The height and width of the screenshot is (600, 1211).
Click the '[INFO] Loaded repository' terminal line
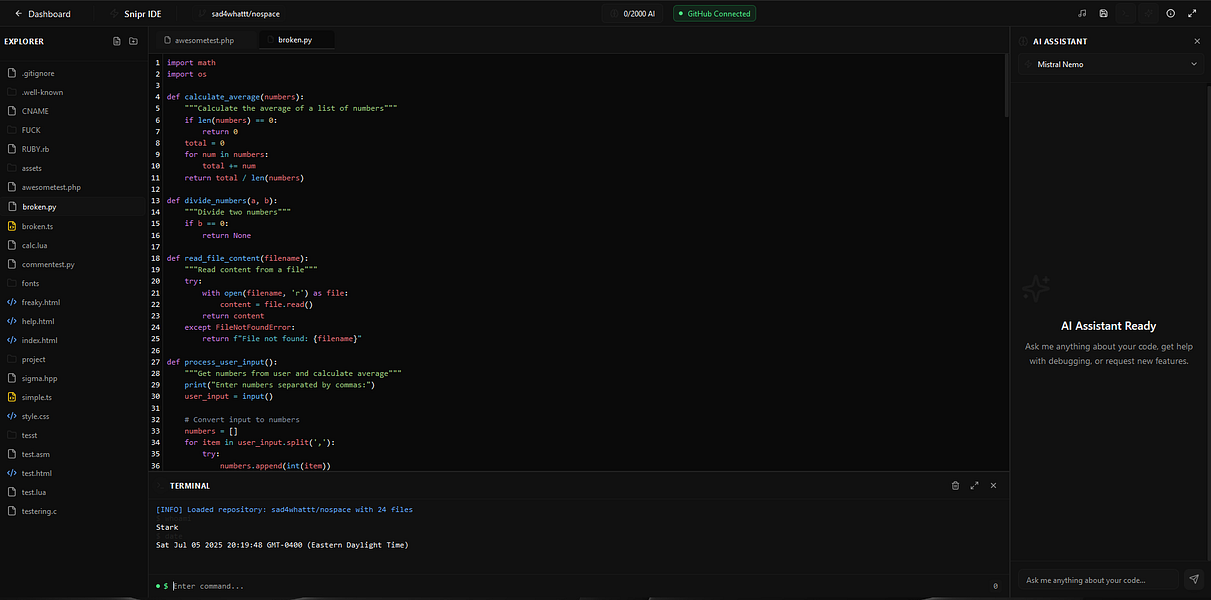285,509
